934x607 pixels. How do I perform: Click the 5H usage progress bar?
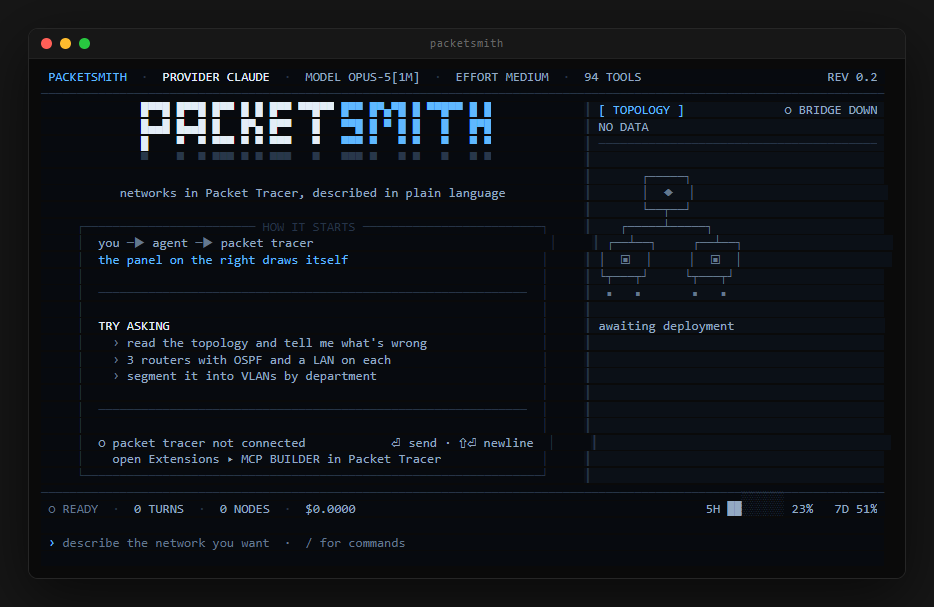[755, 509]
